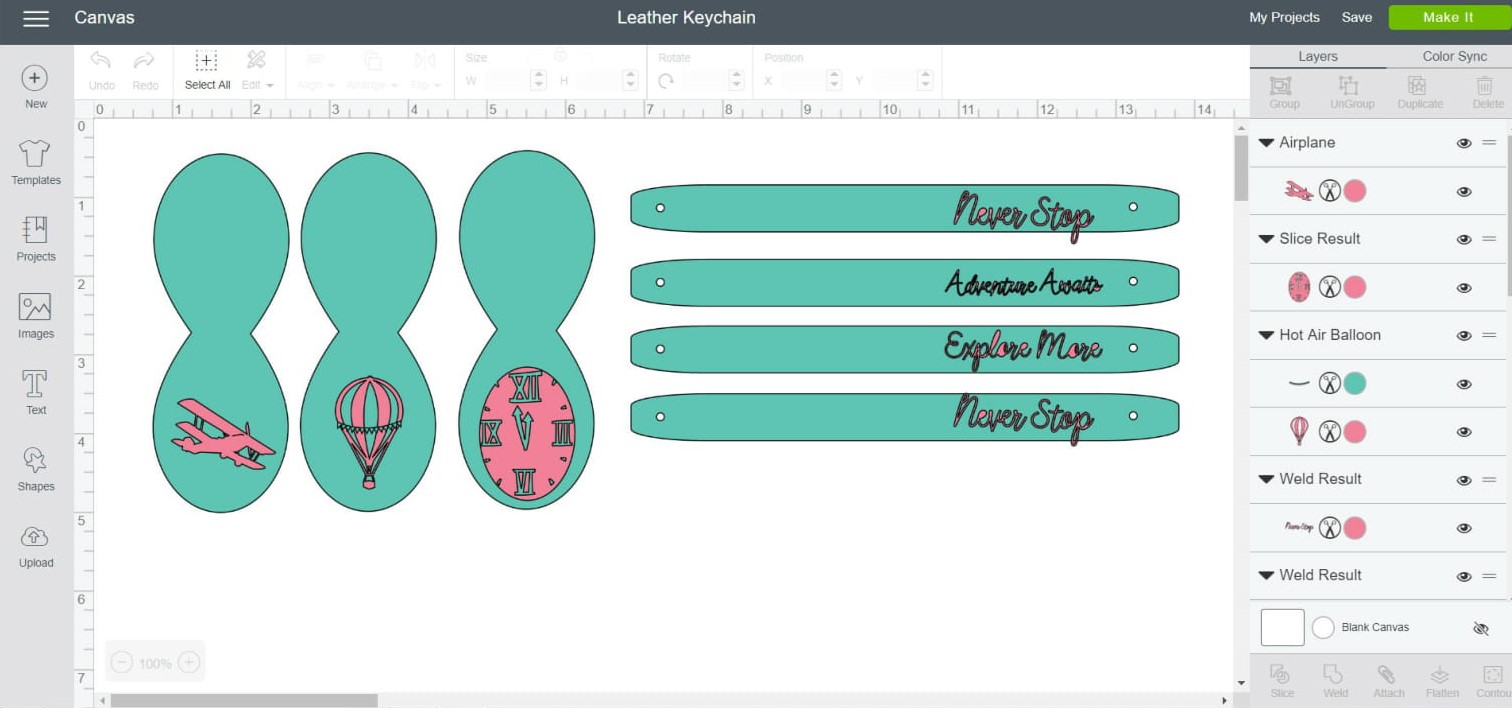Duplicate using the Layers panel icon
This screenshot has width=1512, height=708.
1419,91
